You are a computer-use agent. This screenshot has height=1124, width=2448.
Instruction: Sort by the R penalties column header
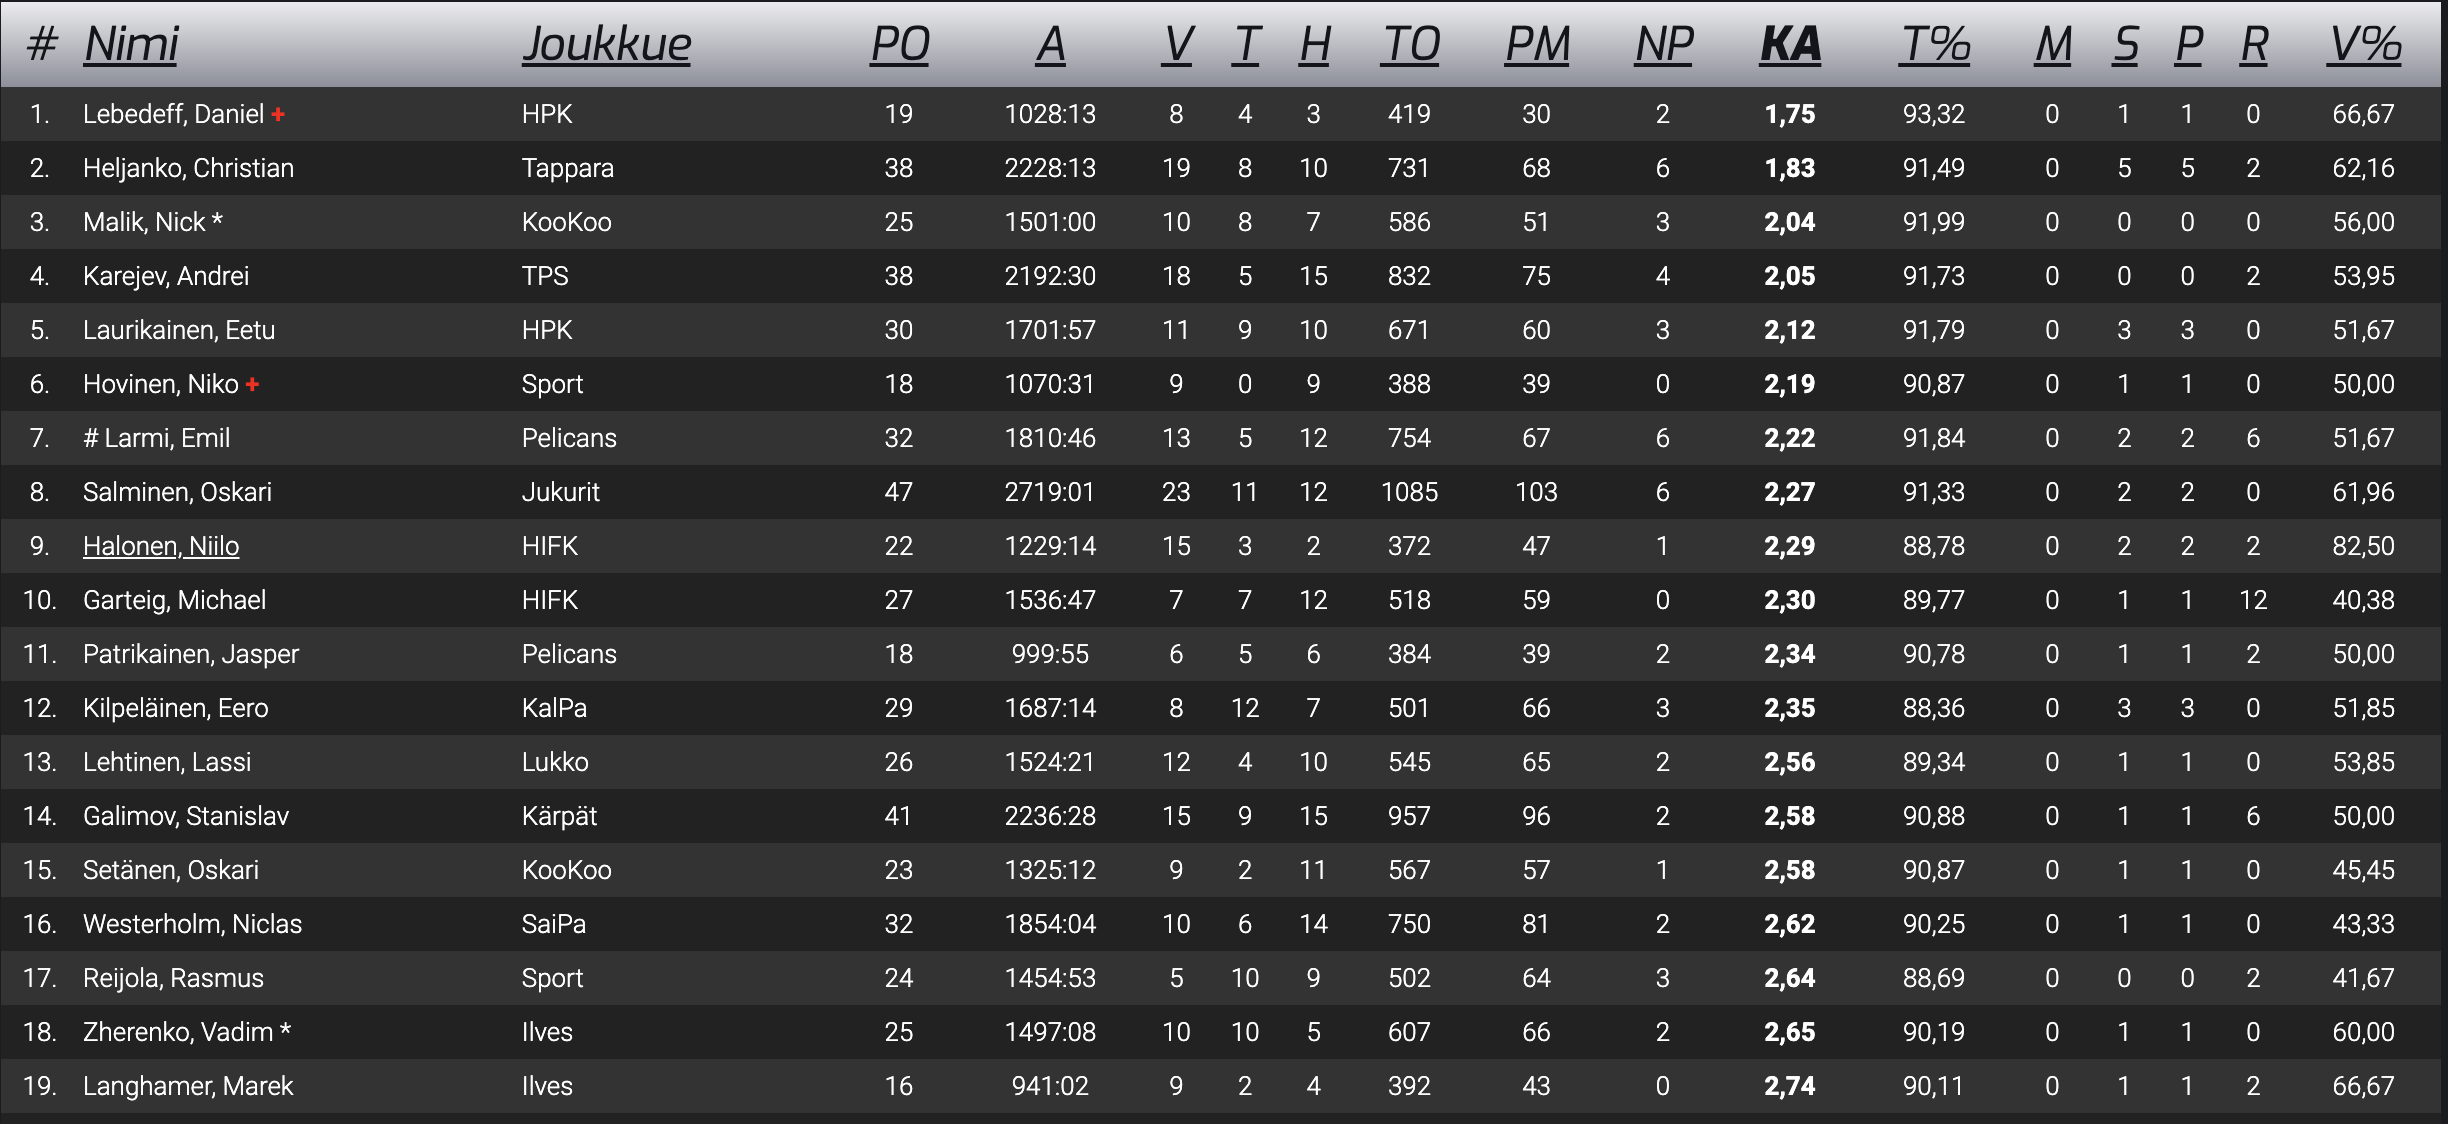[x=2253, y=44]
